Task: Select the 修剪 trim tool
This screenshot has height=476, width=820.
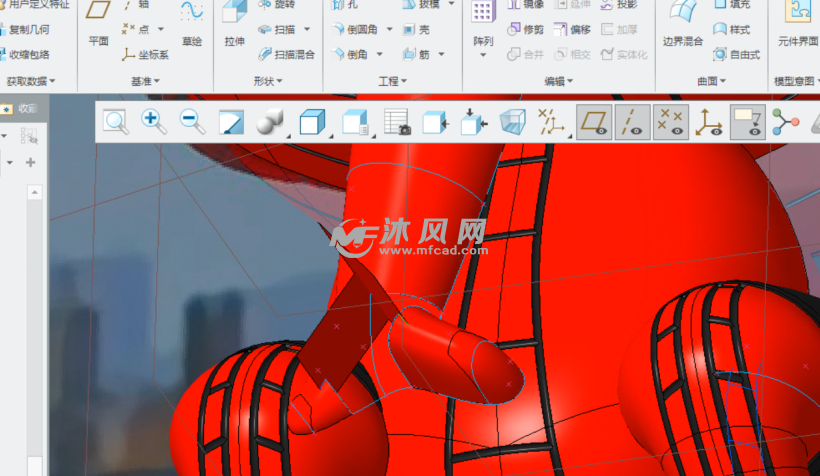Action: point(526,30)
